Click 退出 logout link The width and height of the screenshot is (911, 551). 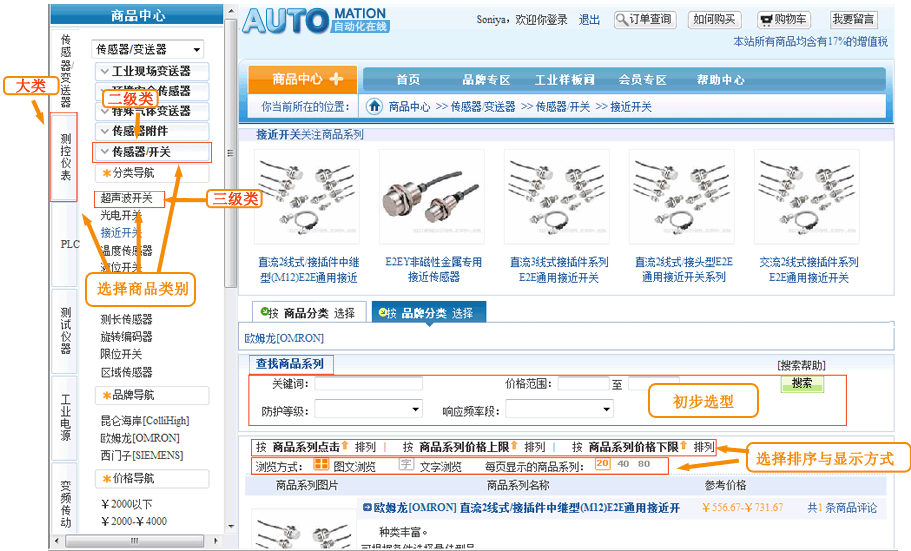(x=589, y=20)
